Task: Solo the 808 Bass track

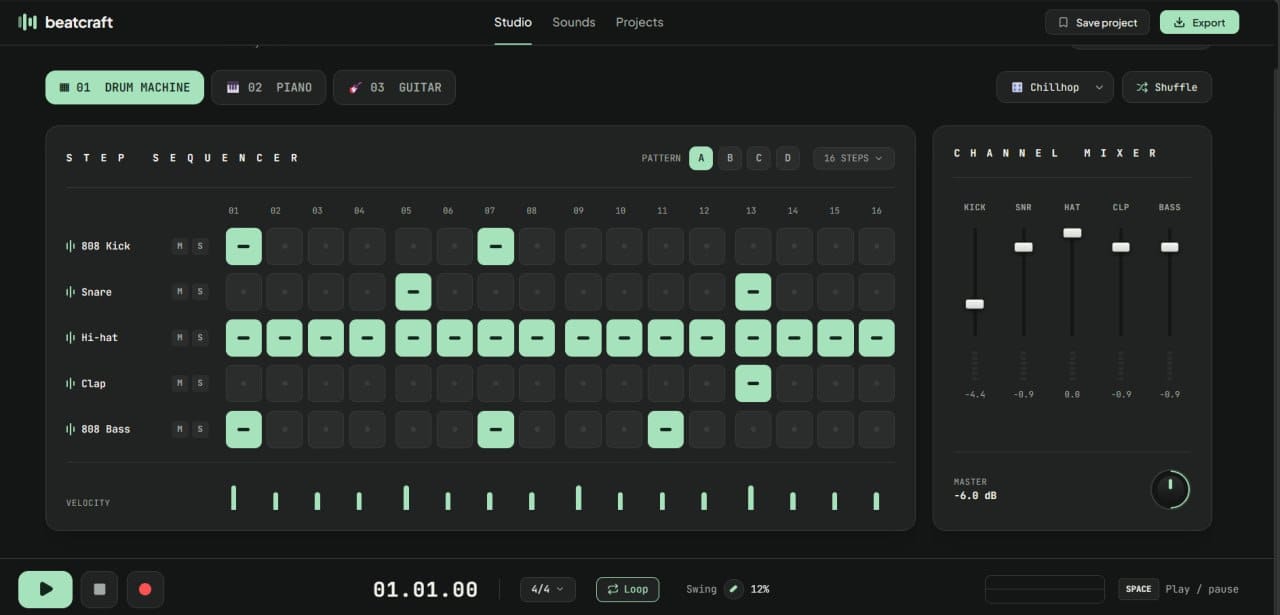Action: pyautogui.click(x=200, y=429)
